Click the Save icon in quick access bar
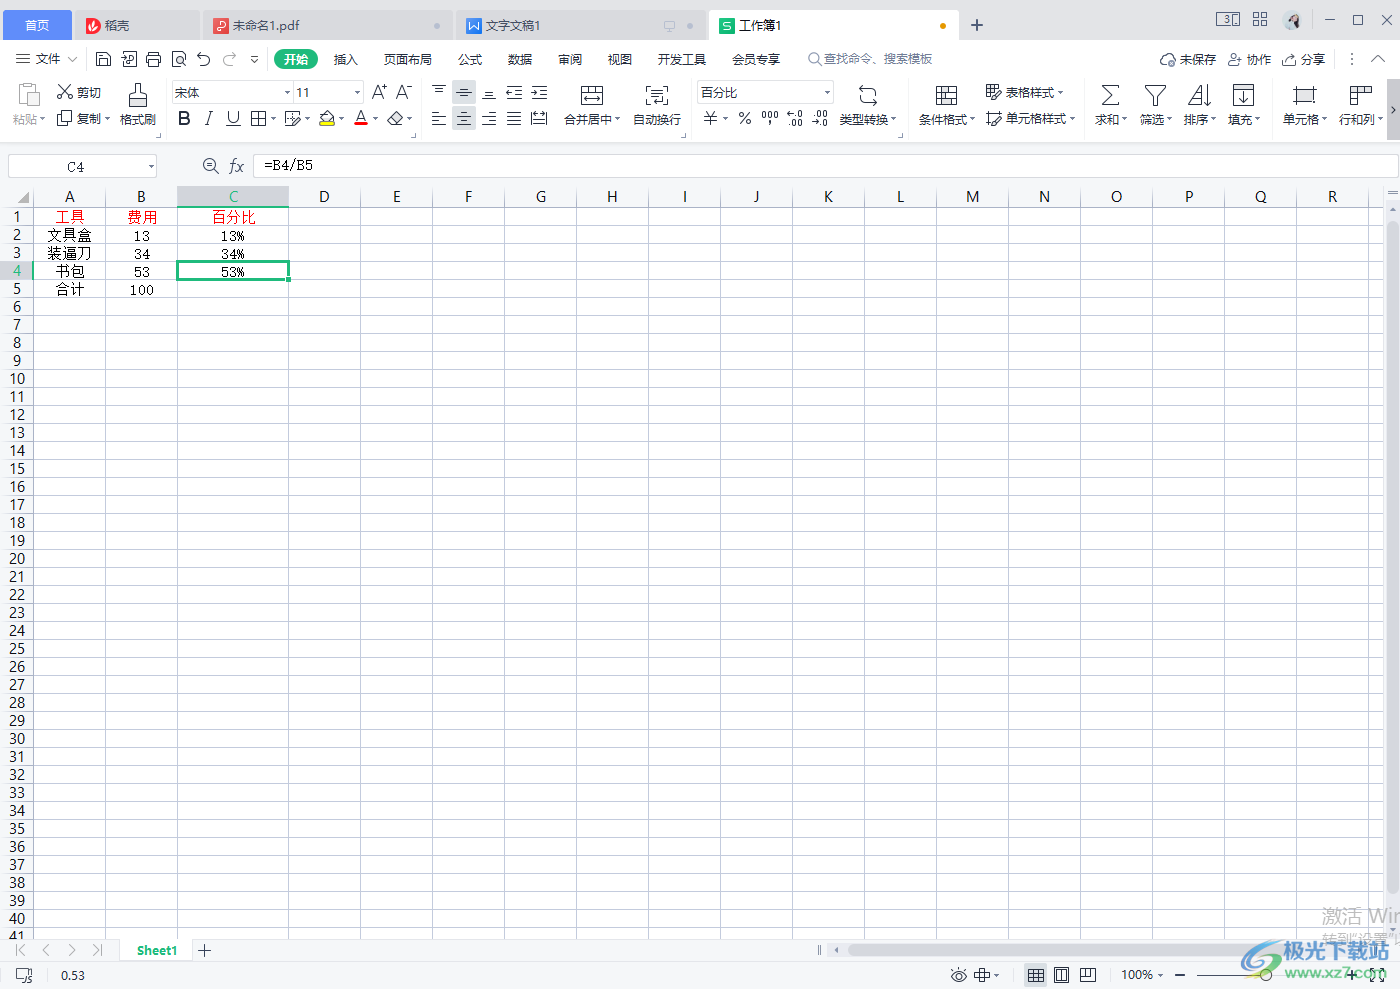Screen dimensions: 1400x989 click(x=103, y=60)
